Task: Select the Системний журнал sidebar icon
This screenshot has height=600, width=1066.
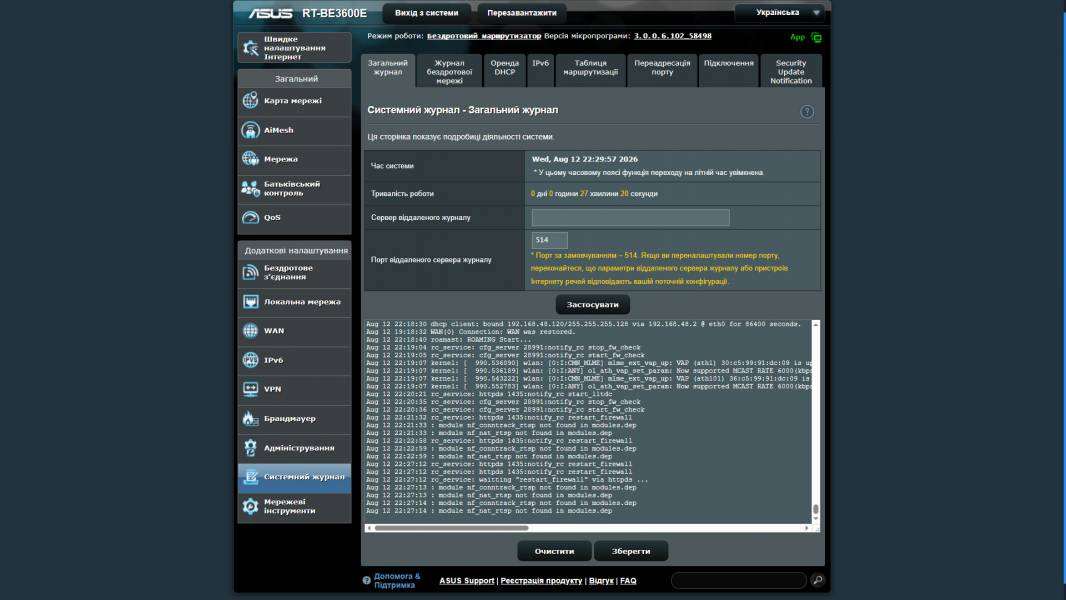Action: click(250, 477)
